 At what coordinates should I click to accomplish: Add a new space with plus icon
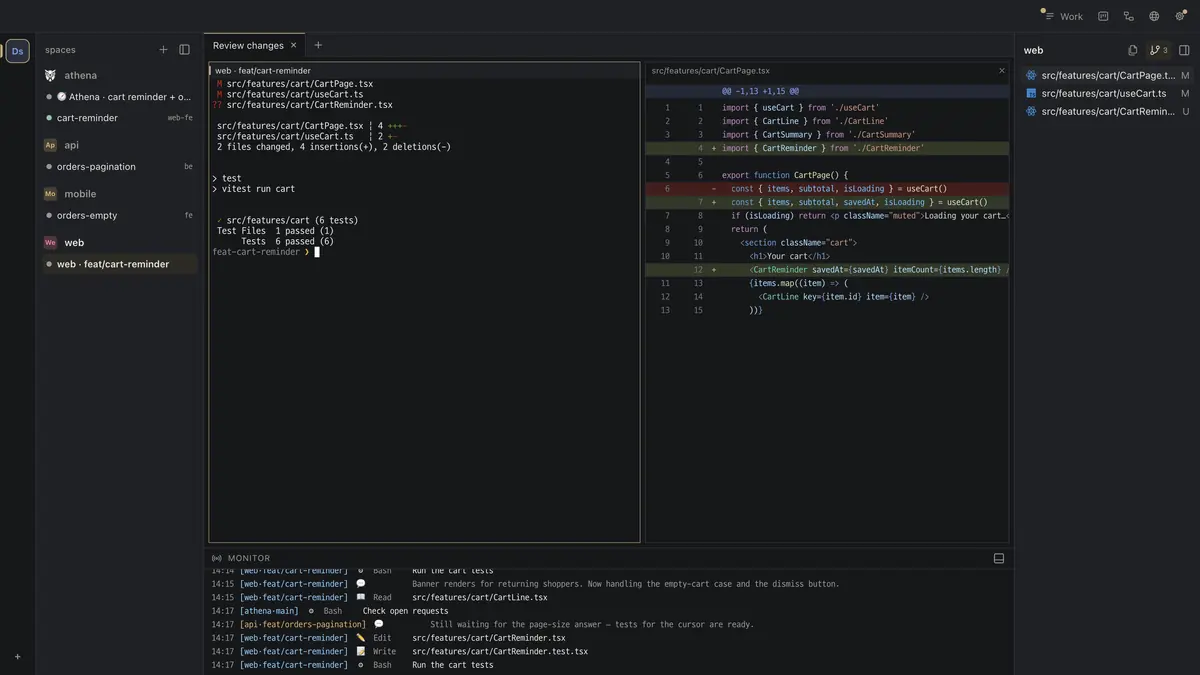point(164,50)
